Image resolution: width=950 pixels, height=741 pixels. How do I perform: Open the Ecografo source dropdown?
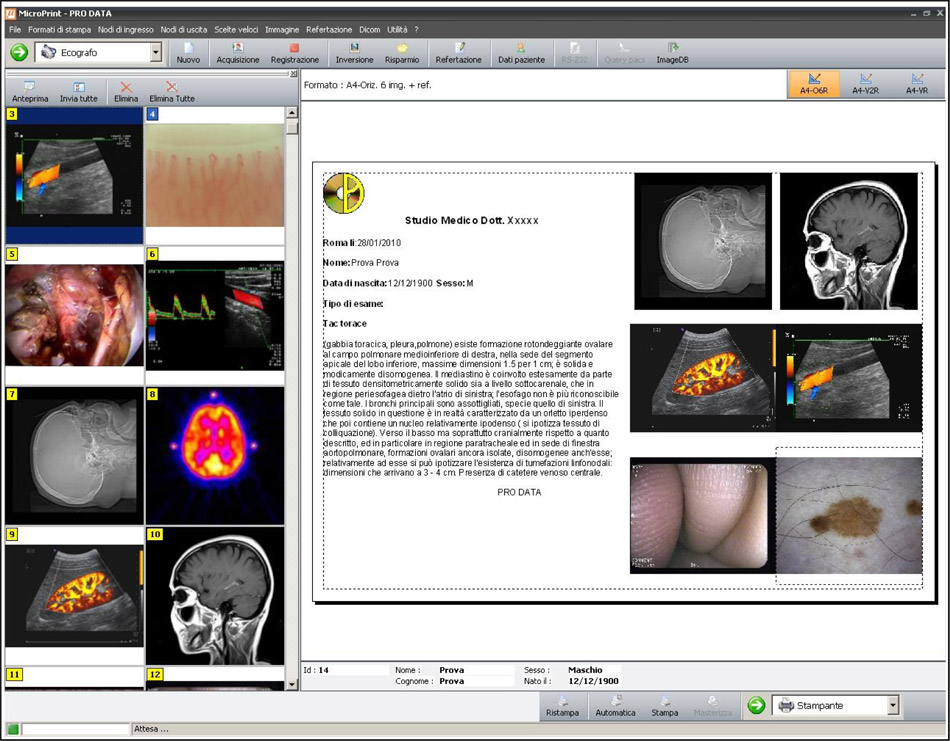pyautogui.click(x=156, y=53)
